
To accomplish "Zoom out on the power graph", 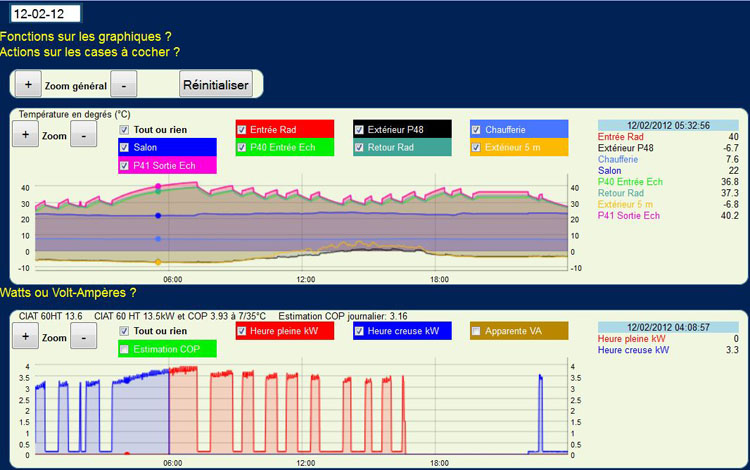I will coord(83,337).
